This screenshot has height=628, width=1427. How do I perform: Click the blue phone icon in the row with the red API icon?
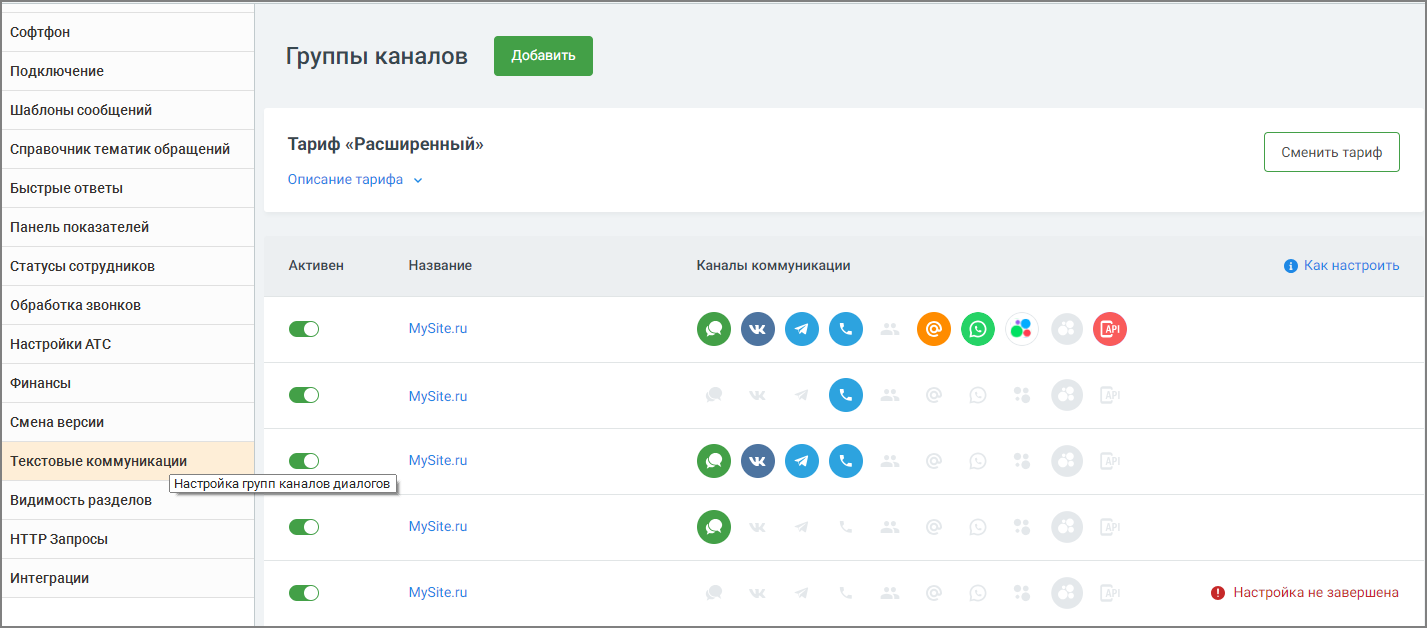(846, 329)
